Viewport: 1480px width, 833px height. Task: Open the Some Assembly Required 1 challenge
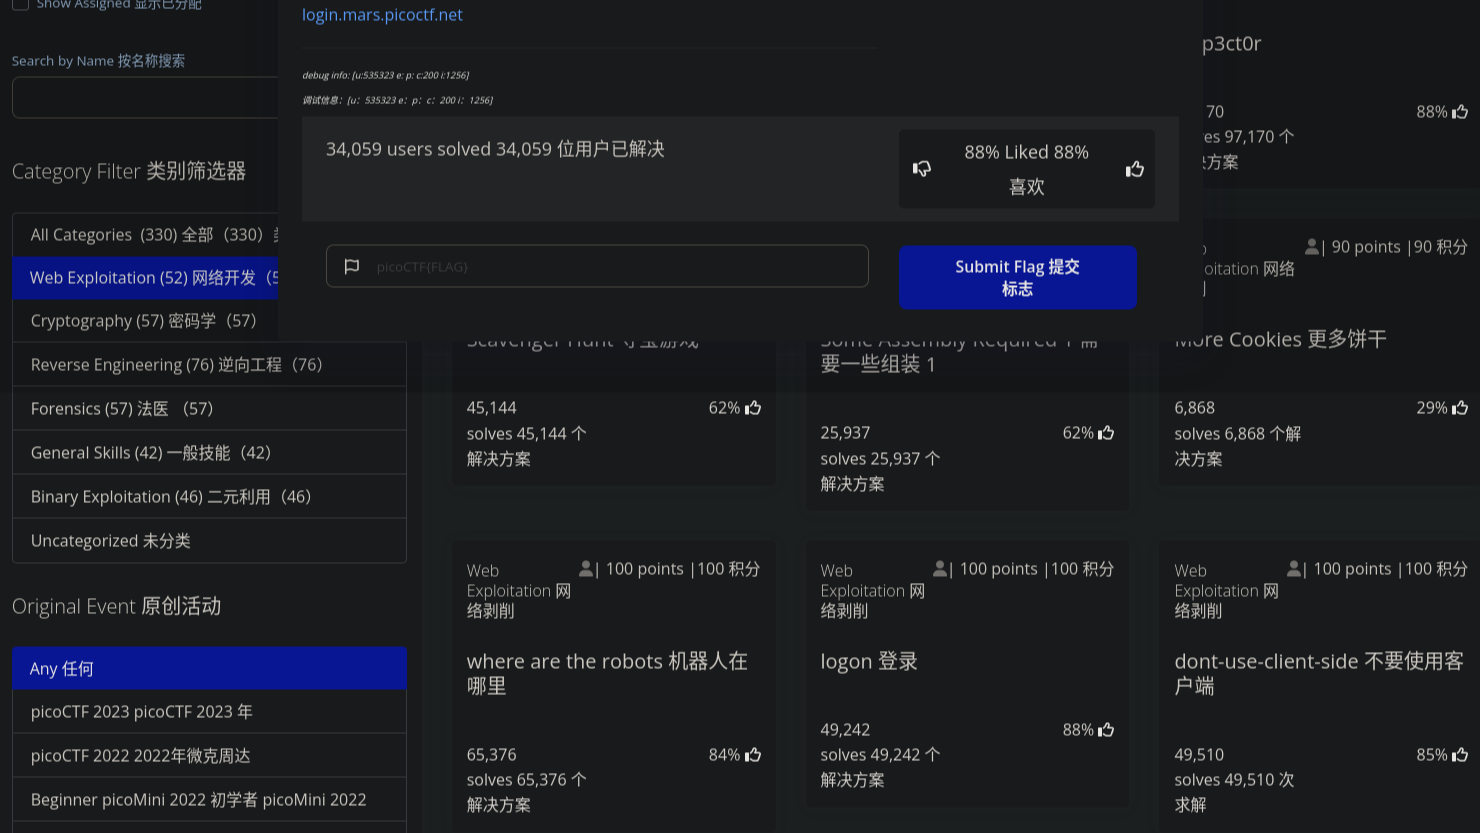click(959, 352)
